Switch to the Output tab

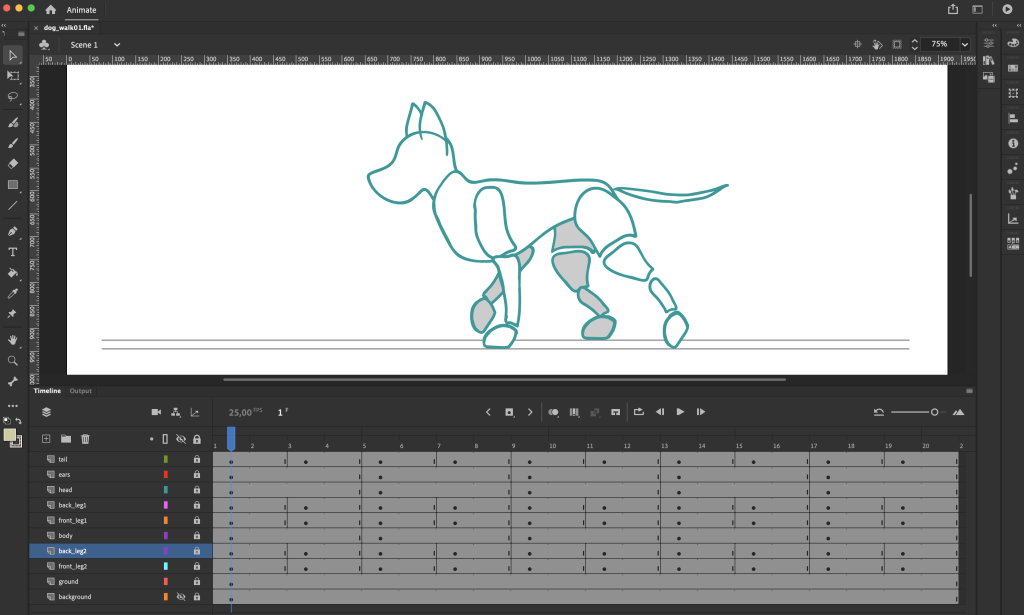81,391
